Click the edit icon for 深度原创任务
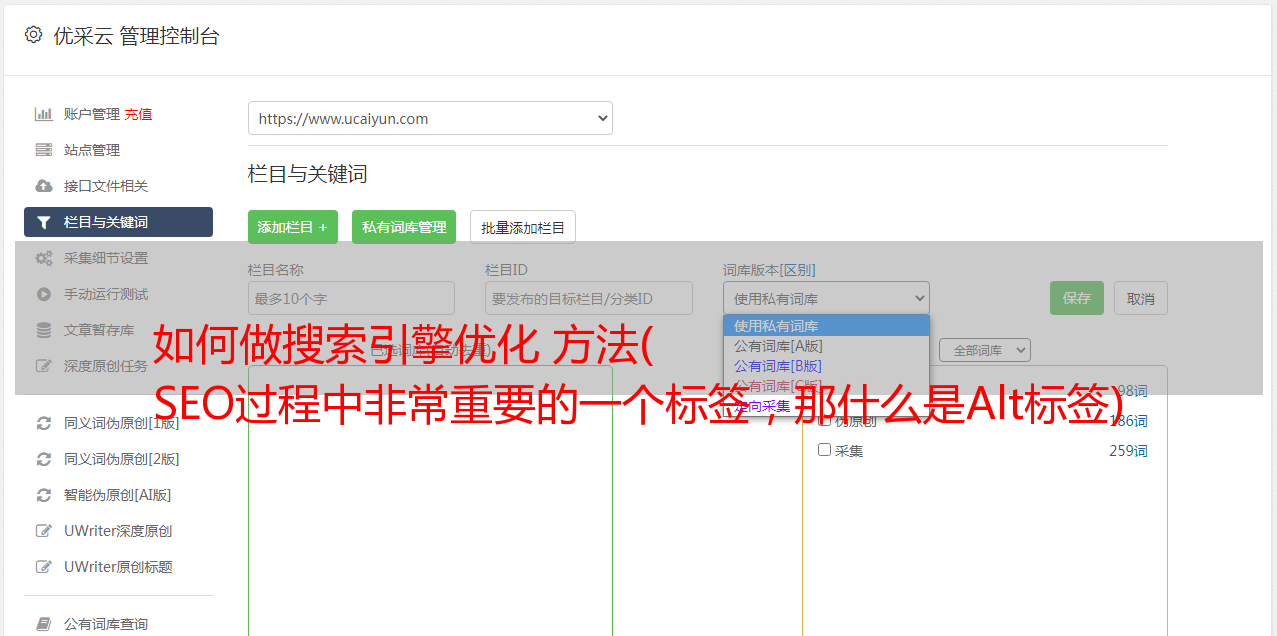Image resolution: width=1277 pixels, height=636 pixels. pos(43,366)
